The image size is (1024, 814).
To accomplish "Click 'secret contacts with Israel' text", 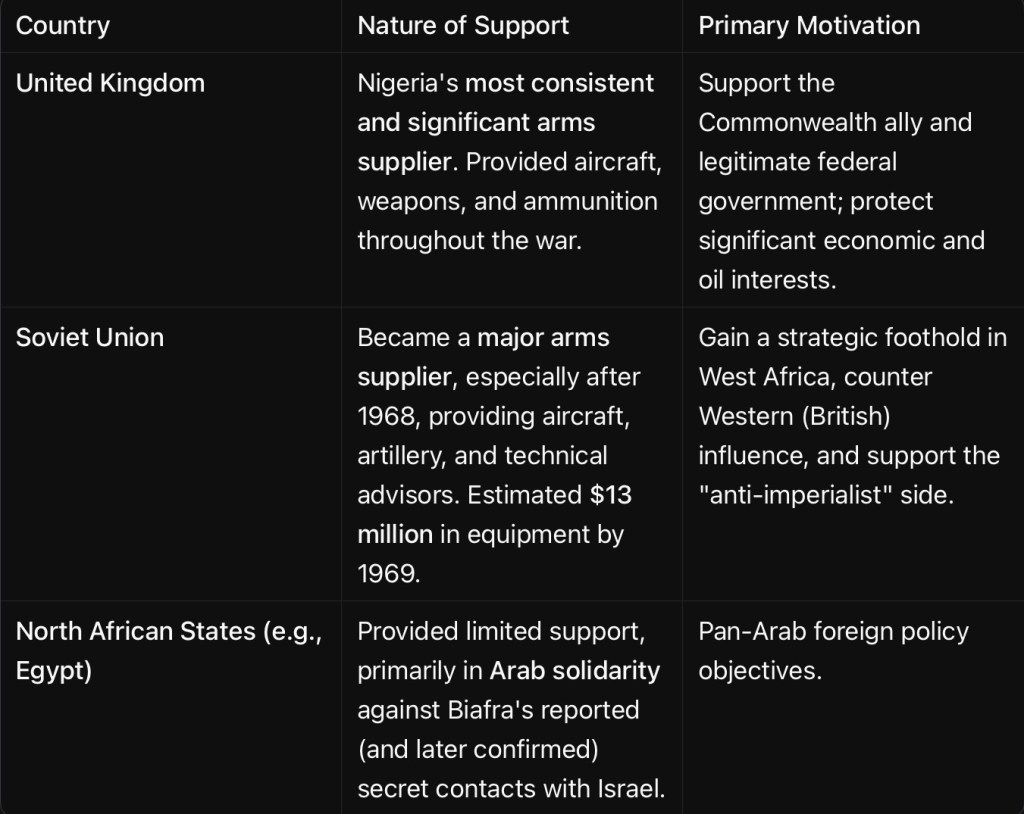I will tap(510, 789).
